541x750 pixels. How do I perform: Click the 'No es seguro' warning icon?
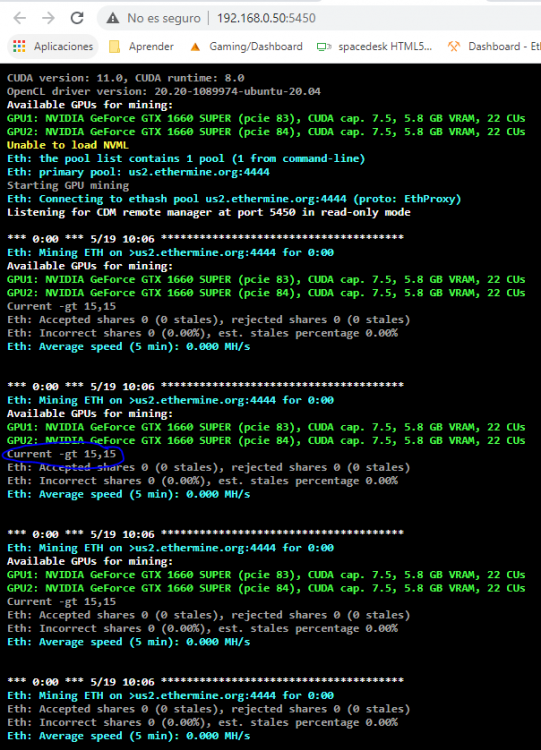[x=112, y=18]
